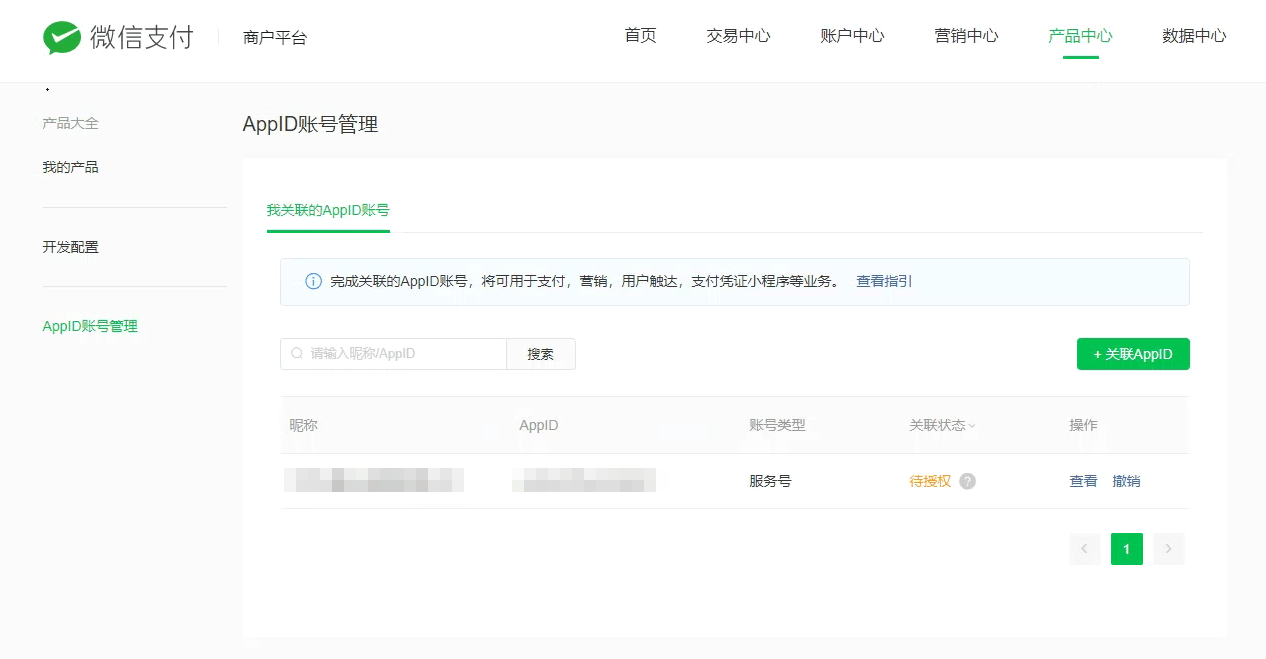Image resolution: width=1266 pixels, height=659 pixels.
Task: Go to the previous page arrow
Action: 1084,549
